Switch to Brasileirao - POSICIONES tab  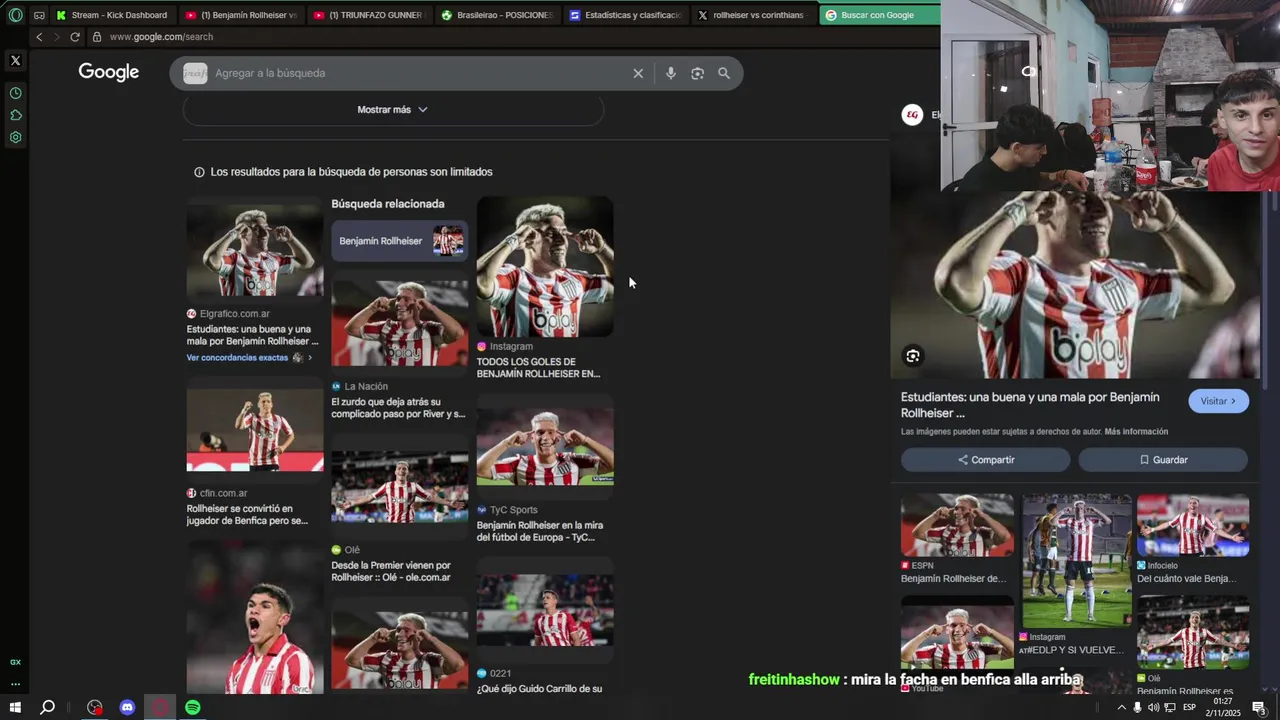tap(497, 15)
